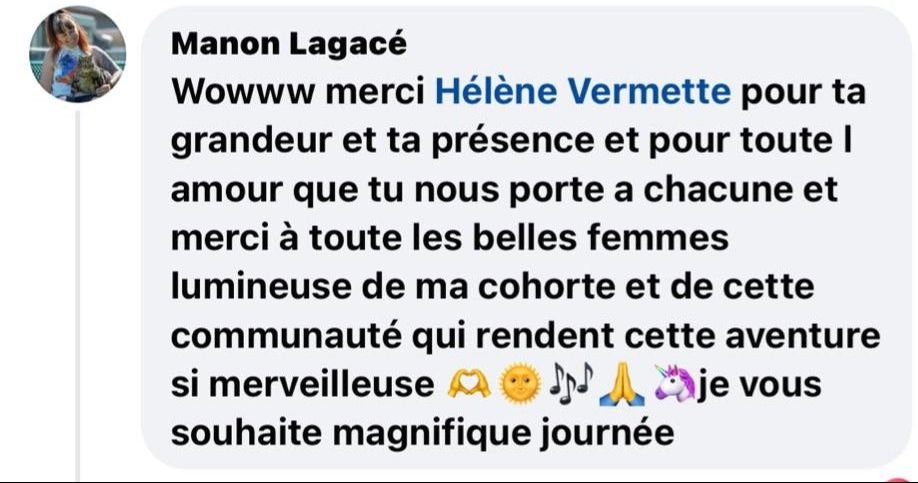This screenshot has width=918, height=483.
Task: Click the sun face emoji
Action: click(519, 385)
